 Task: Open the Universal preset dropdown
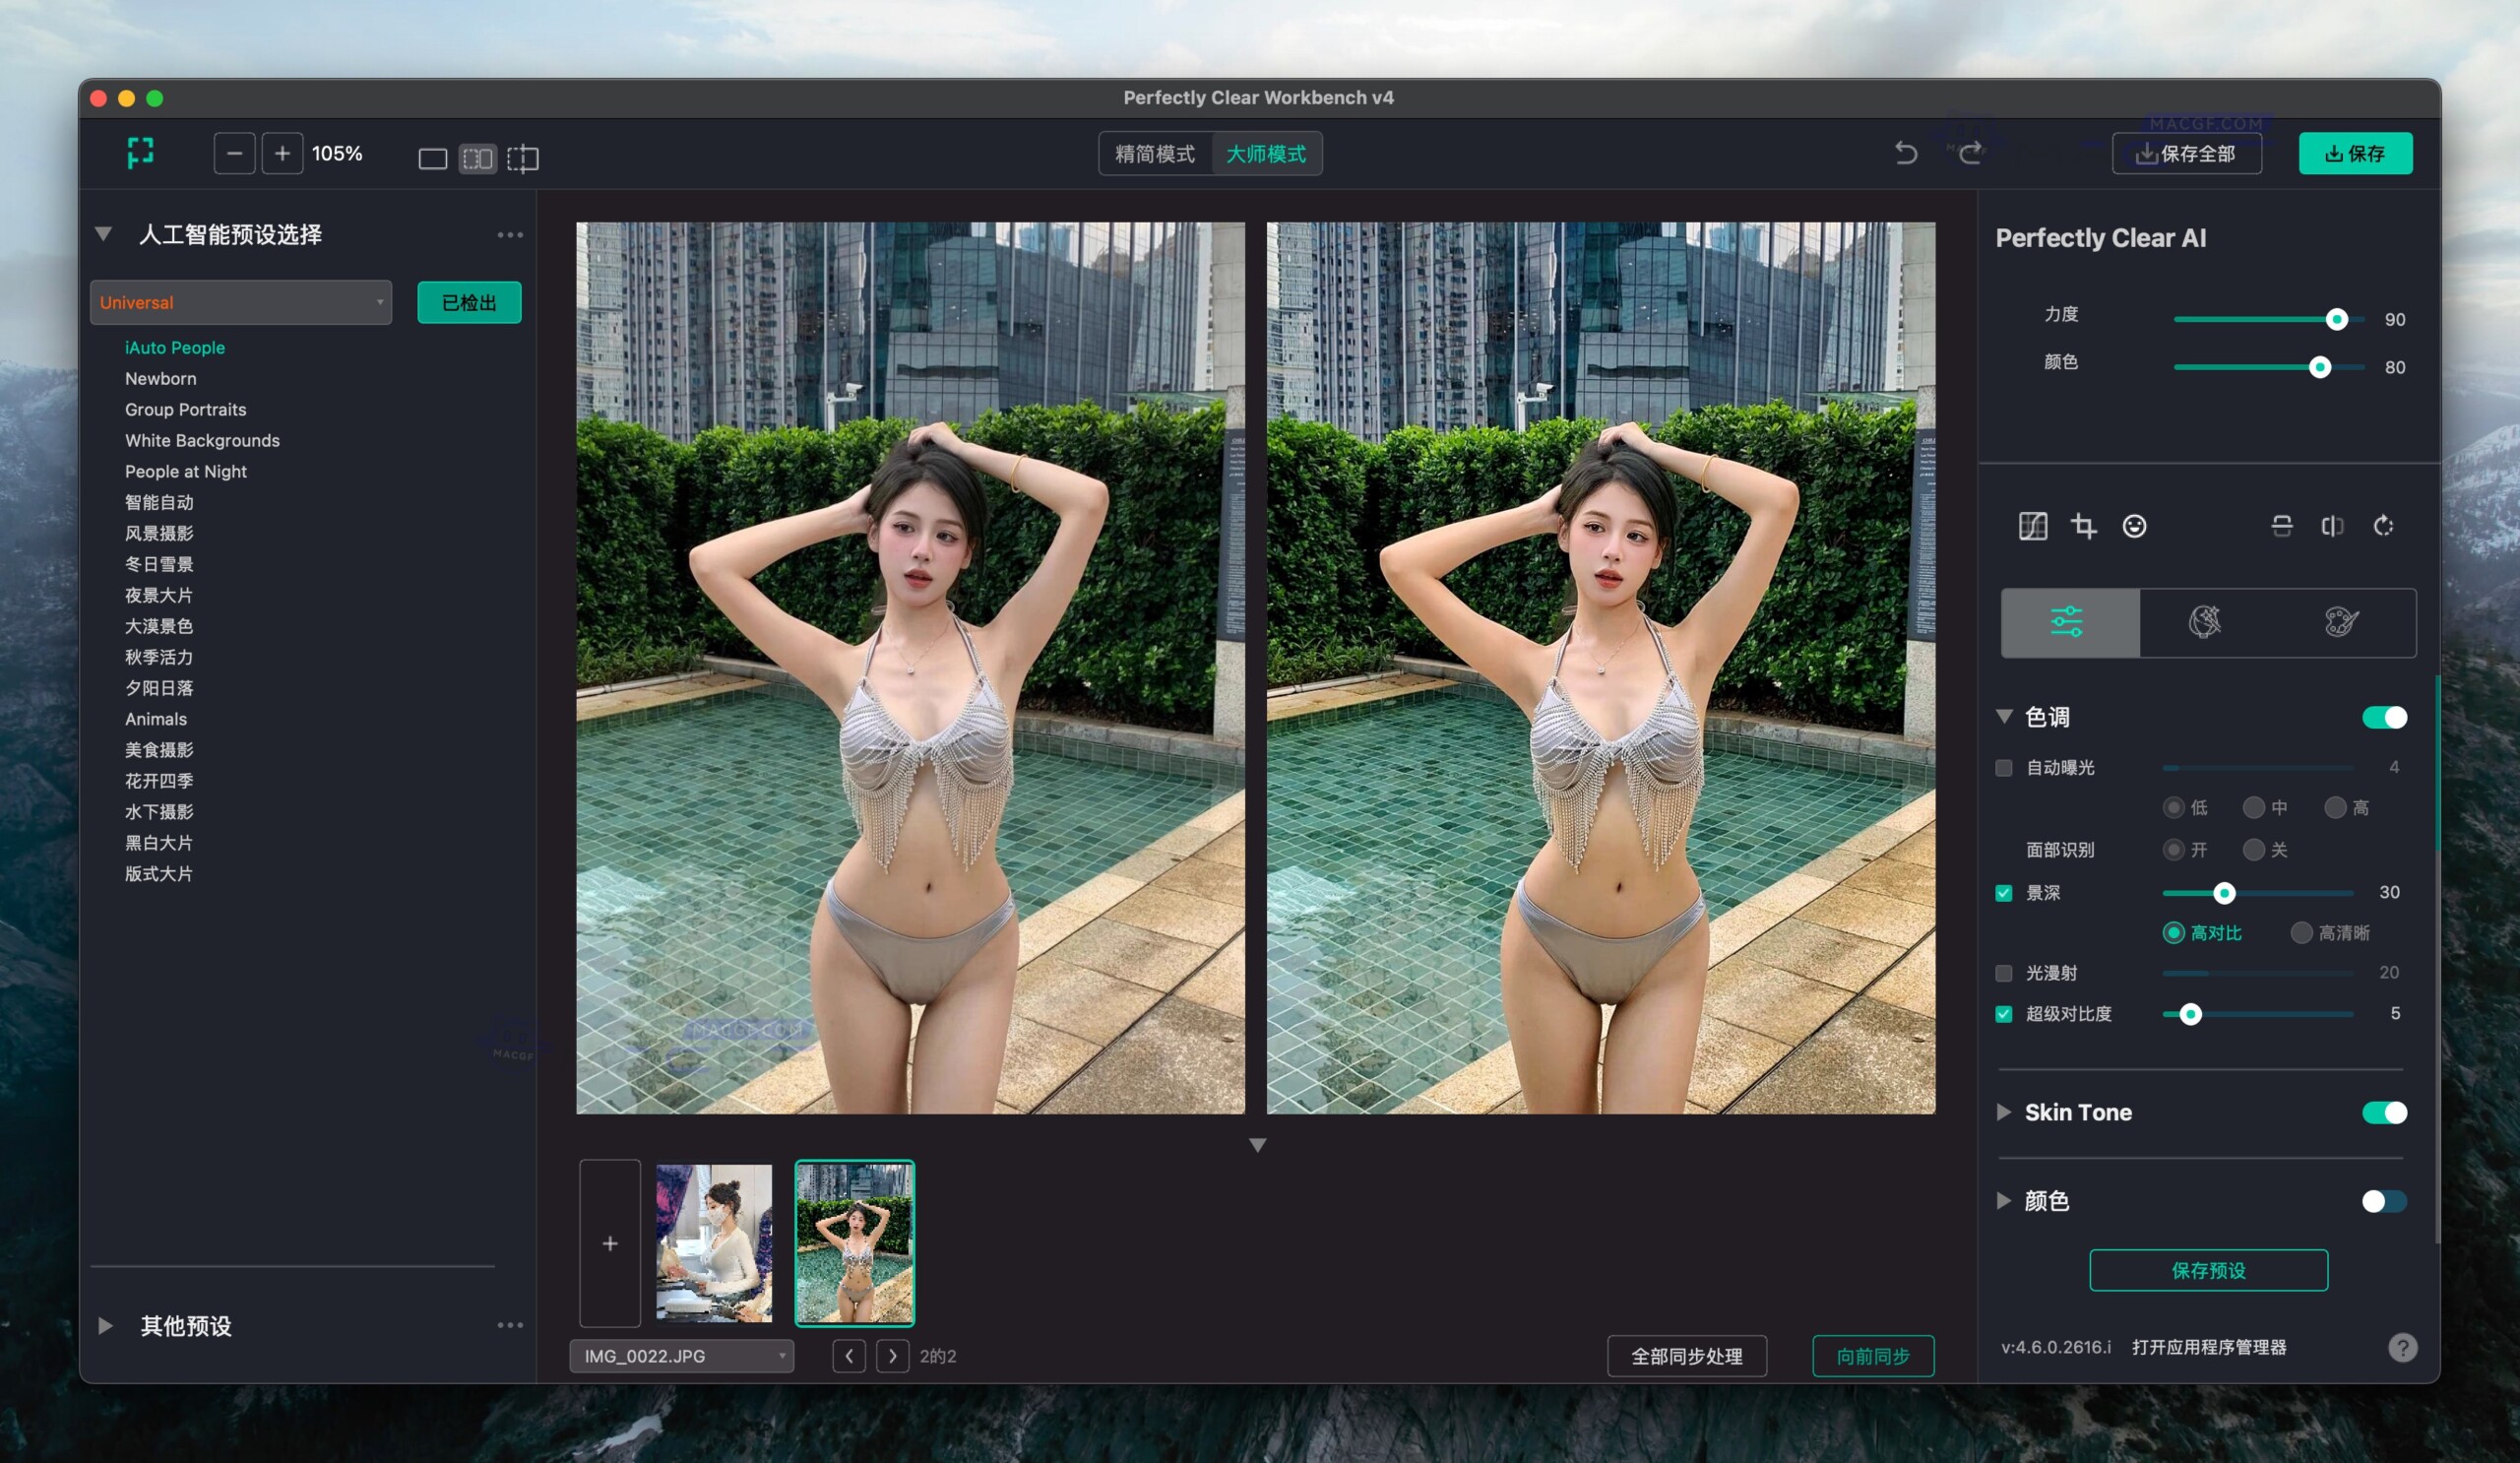[x=240, y=302]
